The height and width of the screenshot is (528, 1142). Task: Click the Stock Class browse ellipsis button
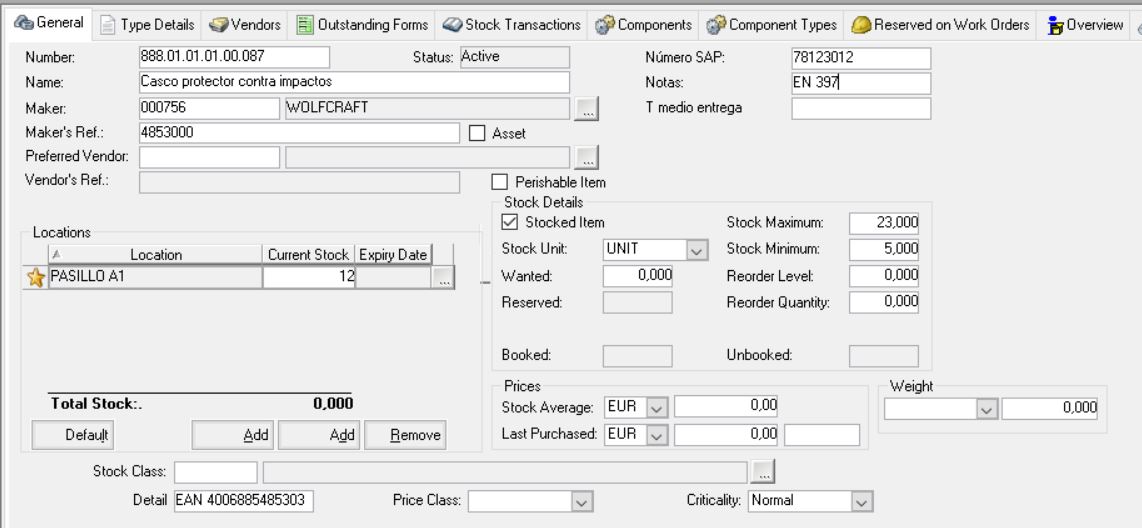pos(763,472)
